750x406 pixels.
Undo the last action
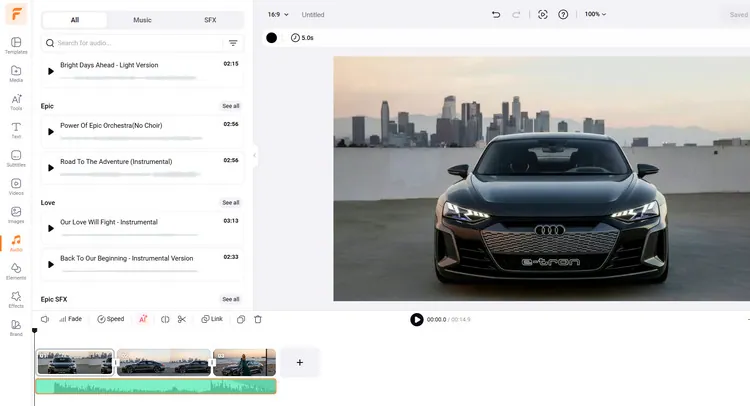tap(496, 14)
